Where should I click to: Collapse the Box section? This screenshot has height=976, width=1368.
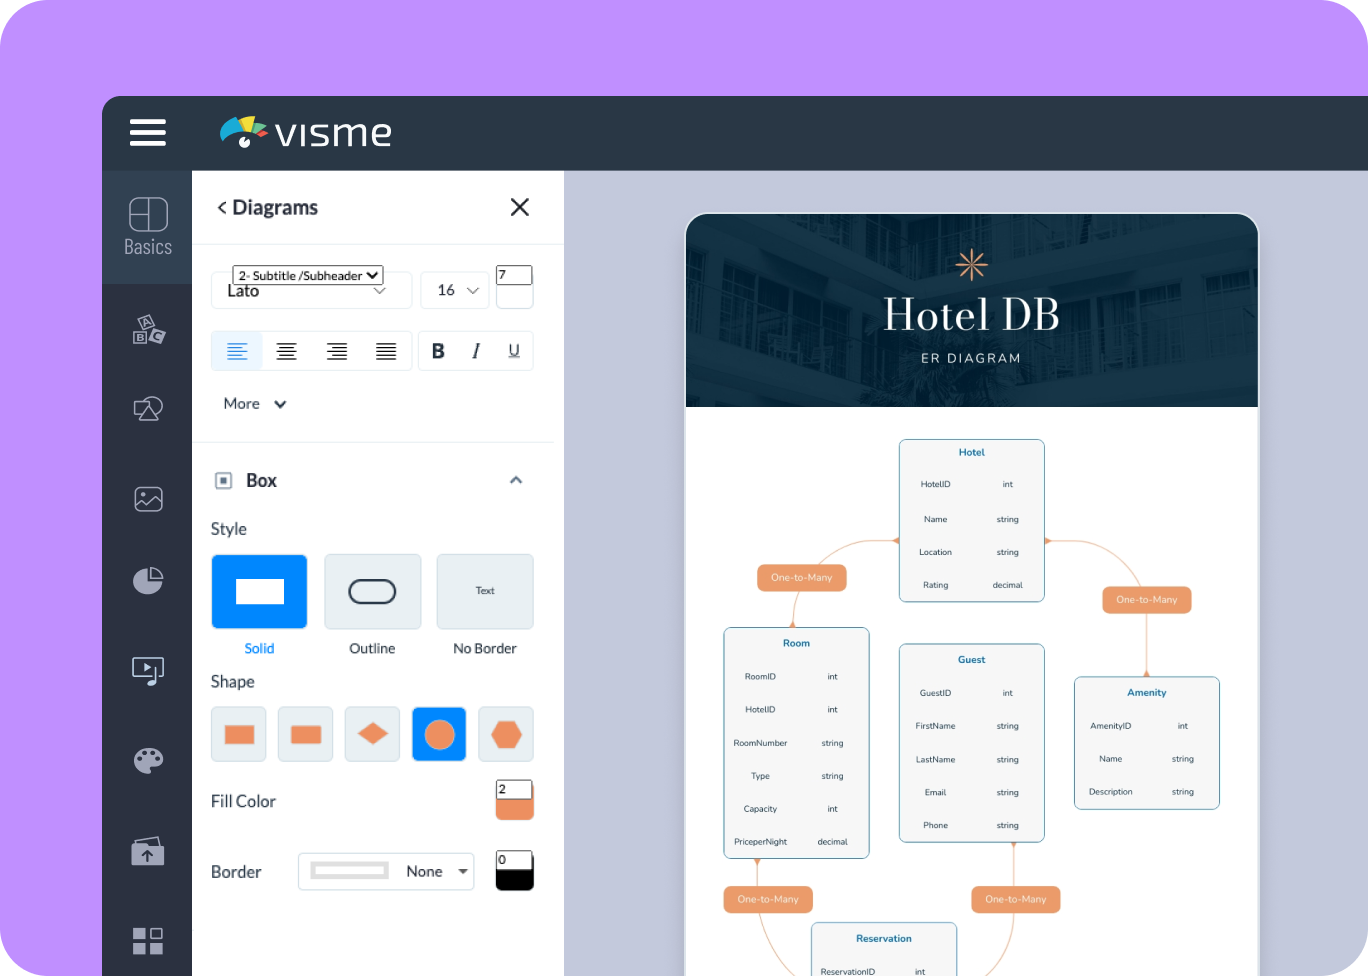pos(516,480)
